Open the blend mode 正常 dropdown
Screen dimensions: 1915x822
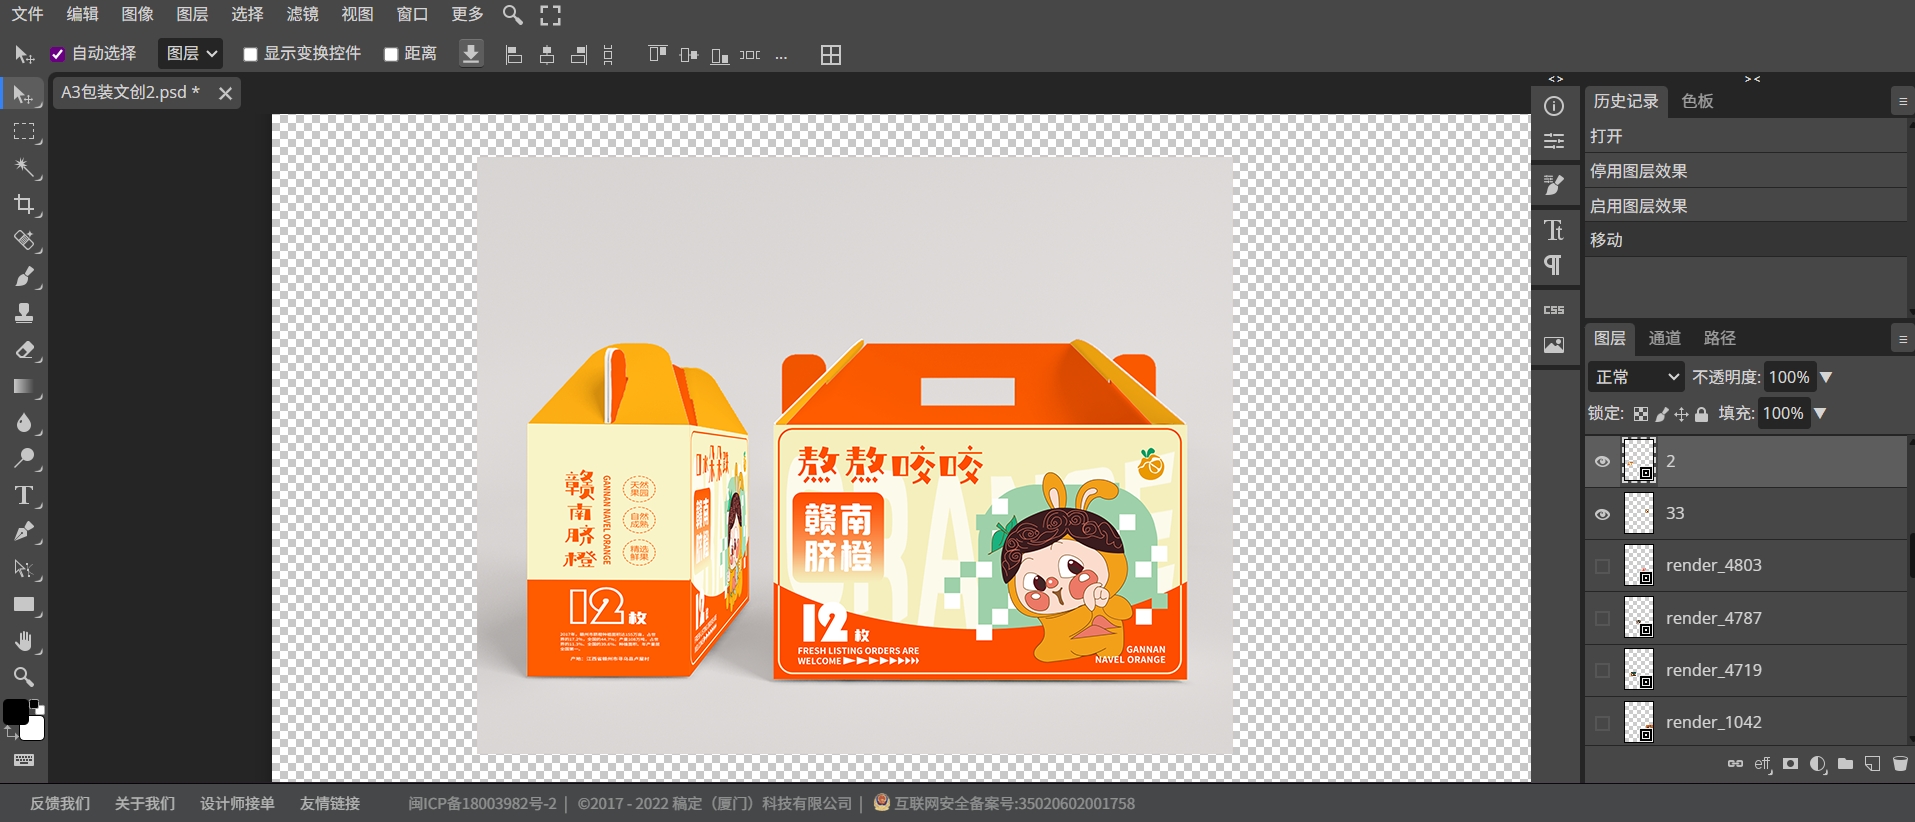click(x=1636, y=377)
